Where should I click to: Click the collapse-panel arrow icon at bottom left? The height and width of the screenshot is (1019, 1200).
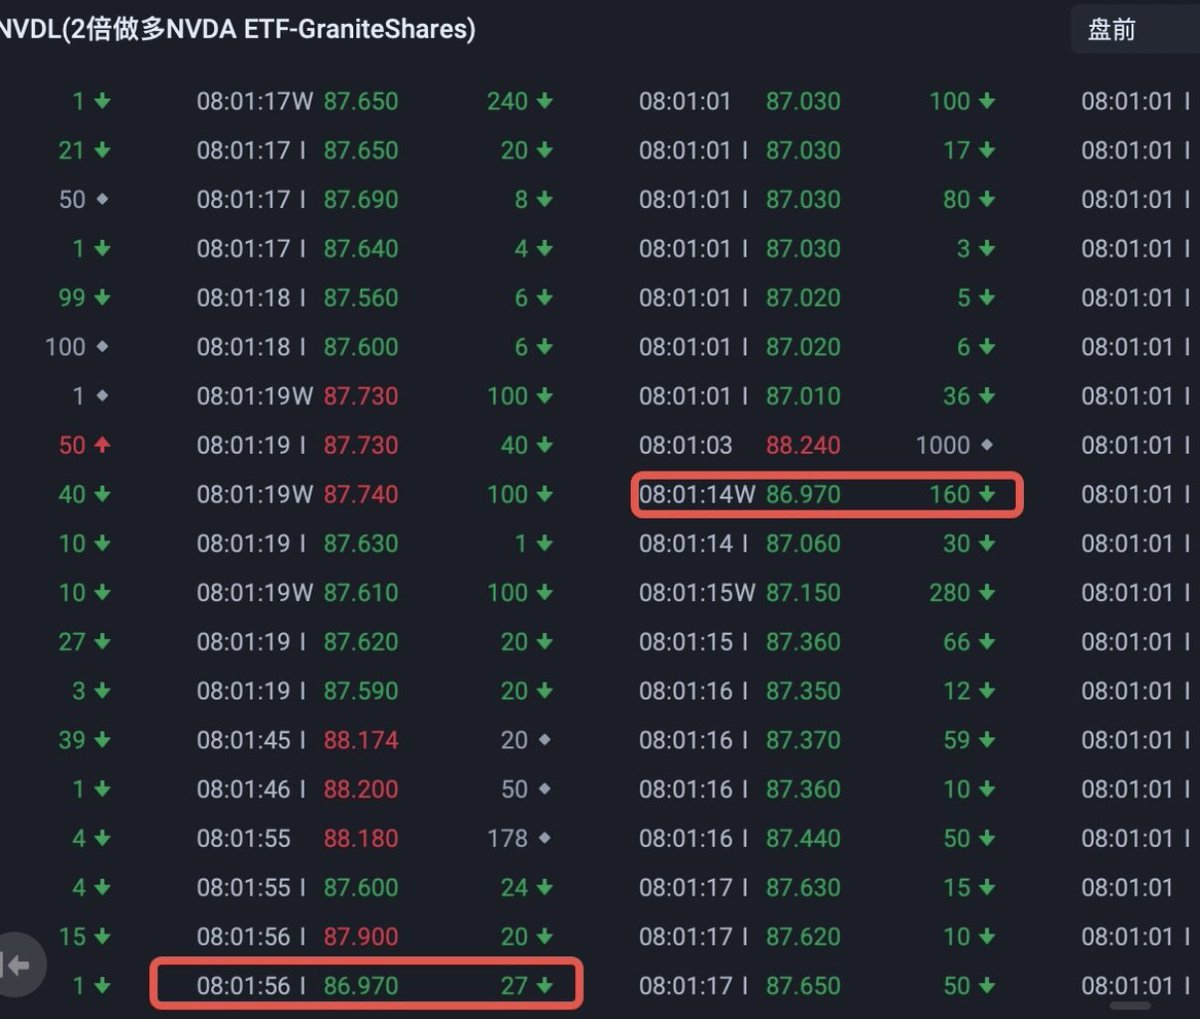click(17, 965)
